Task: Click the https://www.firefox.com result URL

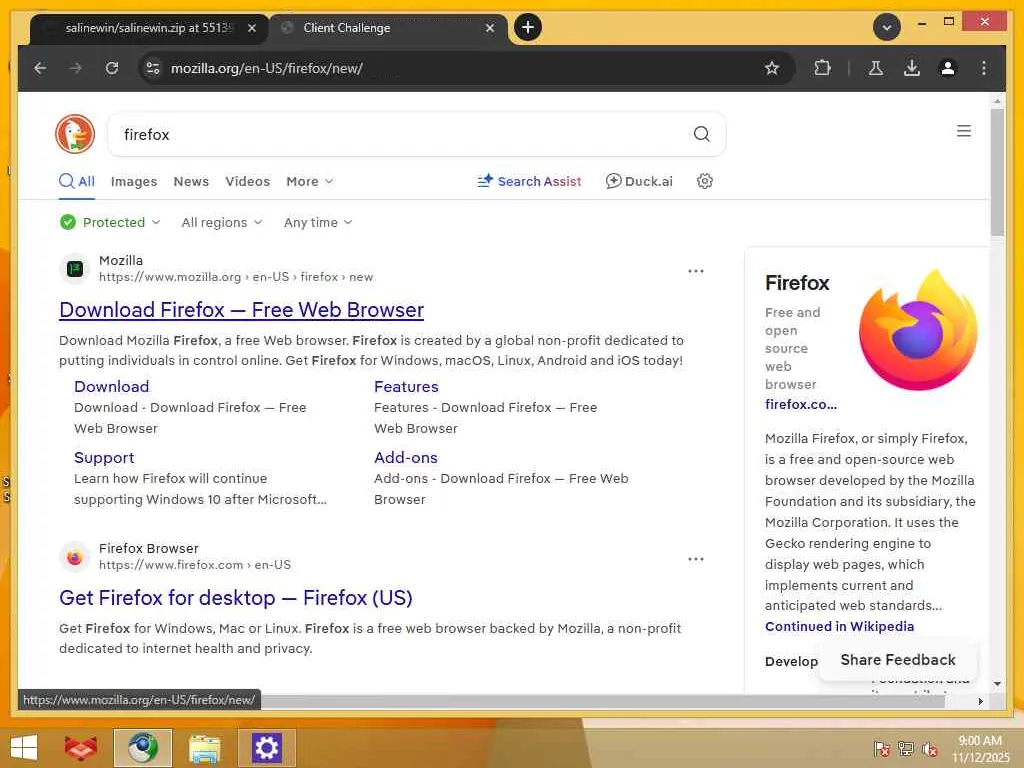Action: [195, 565]
